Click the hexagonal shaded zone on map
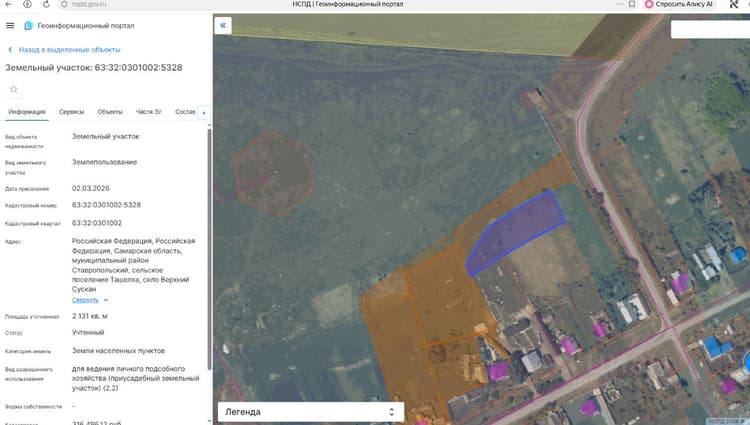The image size is (750, 425). (x=274, y=174)
